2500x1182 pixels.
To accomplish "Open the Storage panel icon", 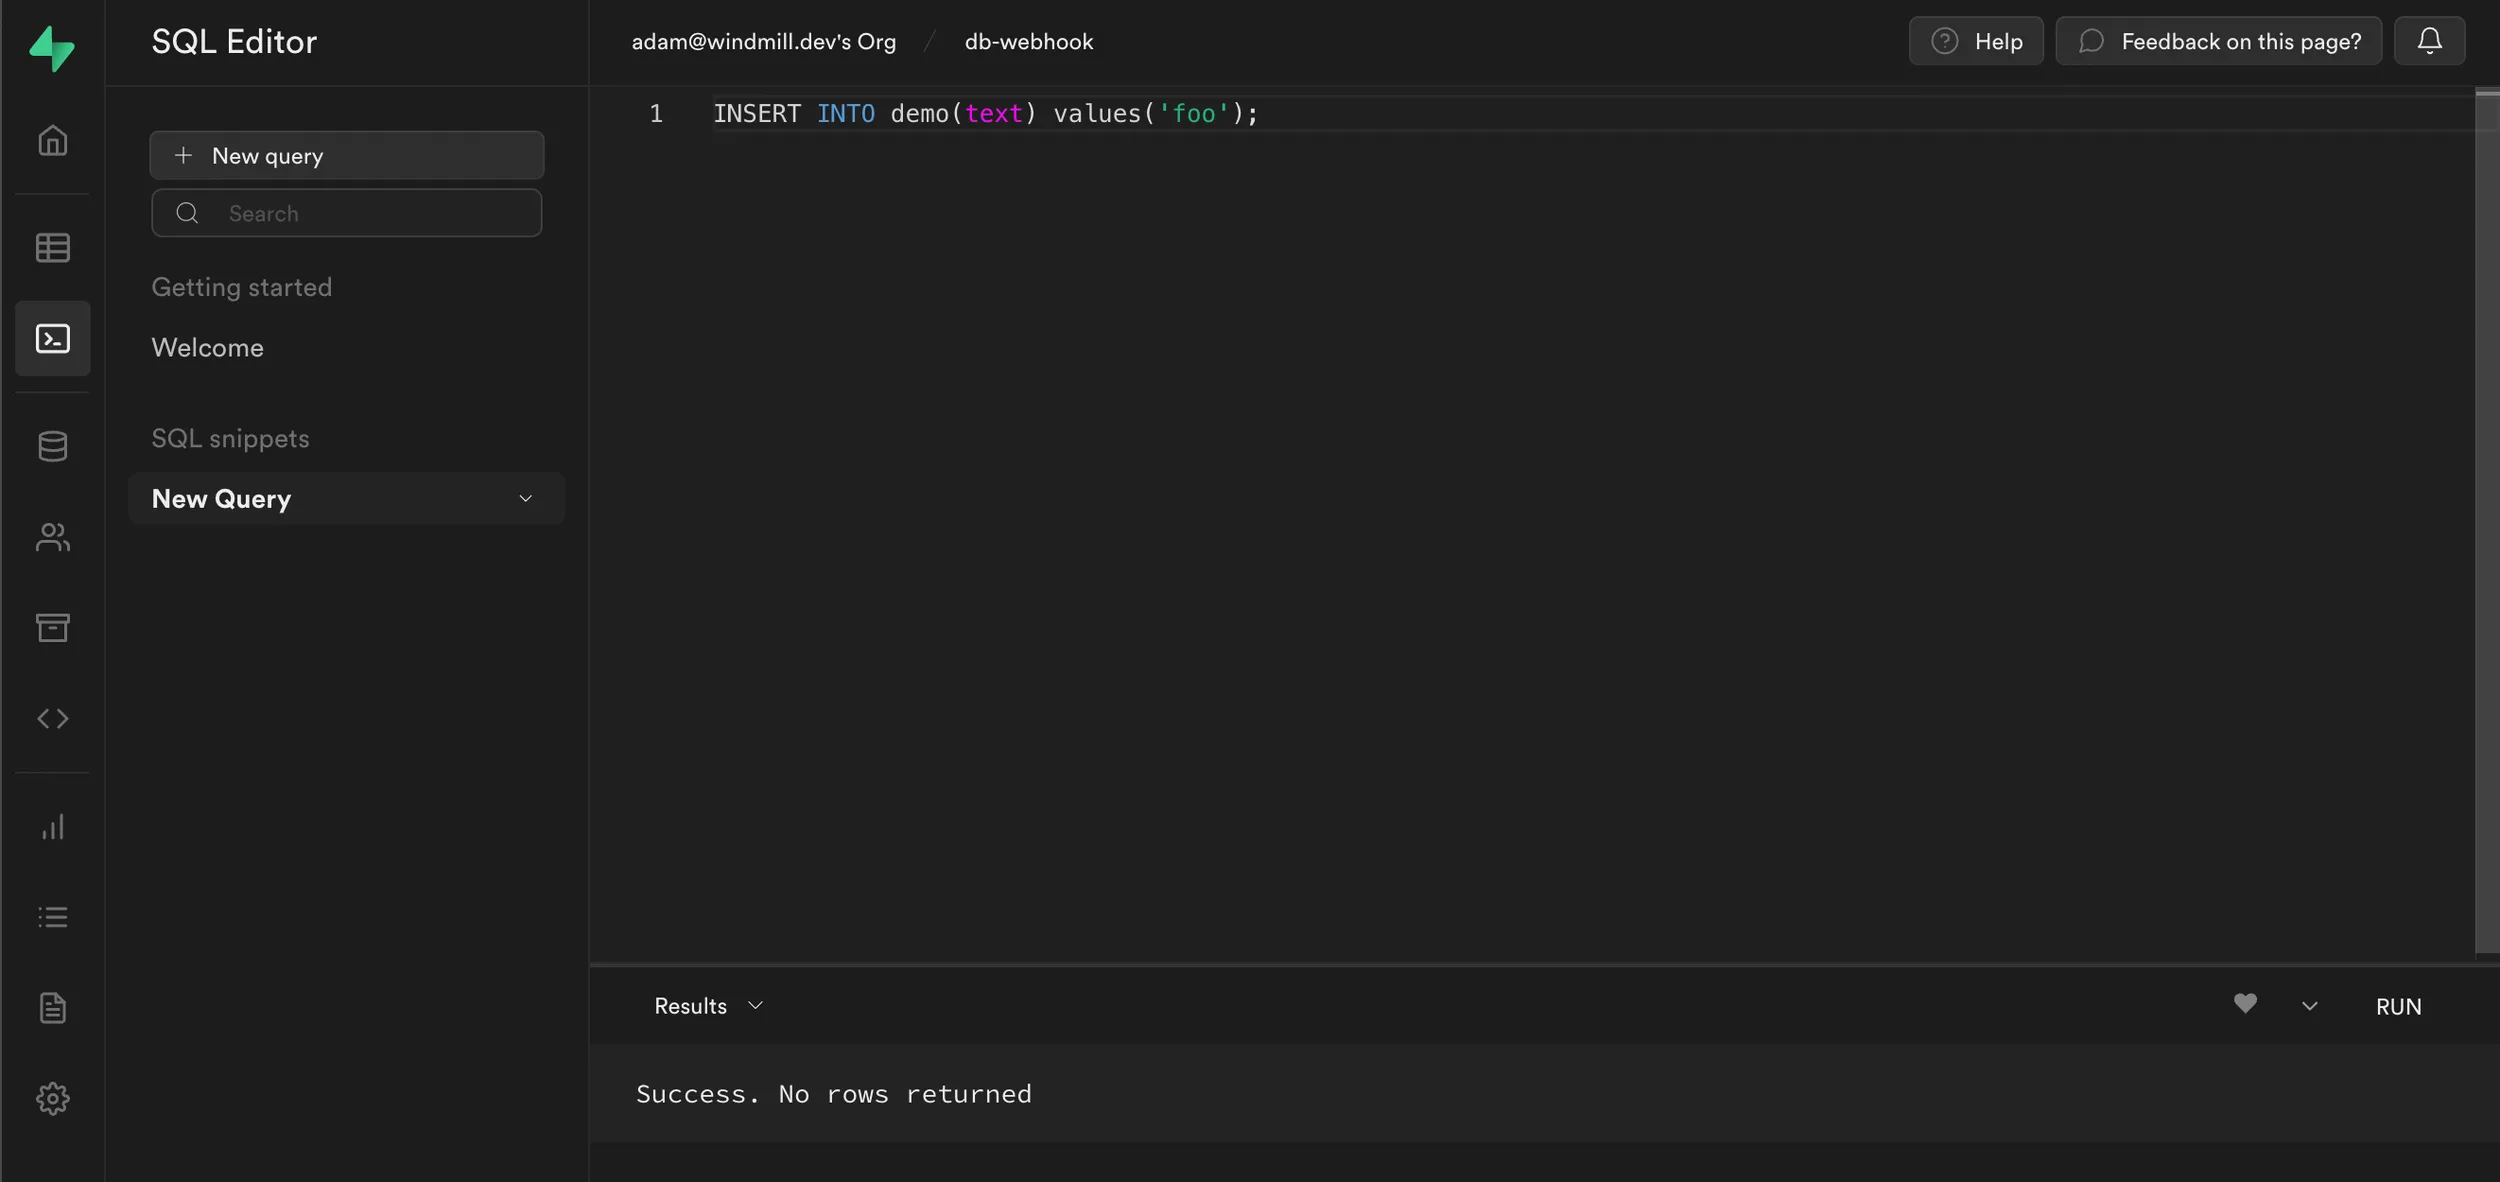I will [52, 627].
